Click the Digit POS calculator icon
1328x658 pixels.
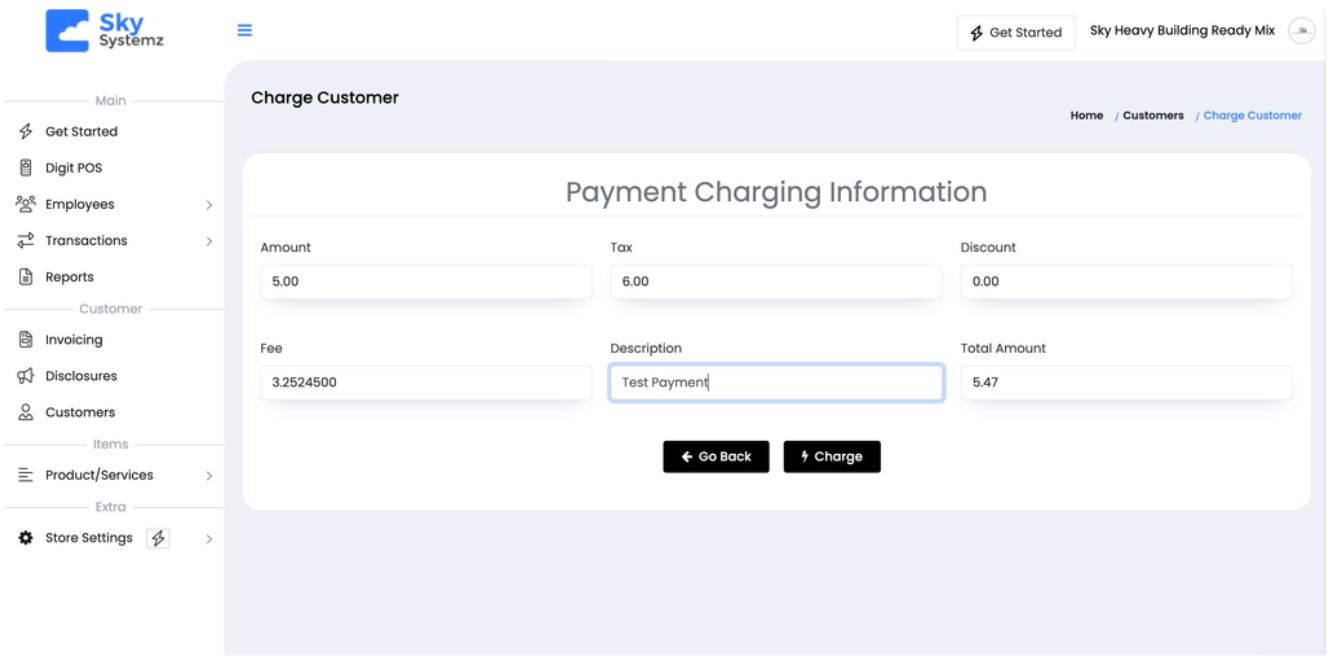click(x=26, y=168)
